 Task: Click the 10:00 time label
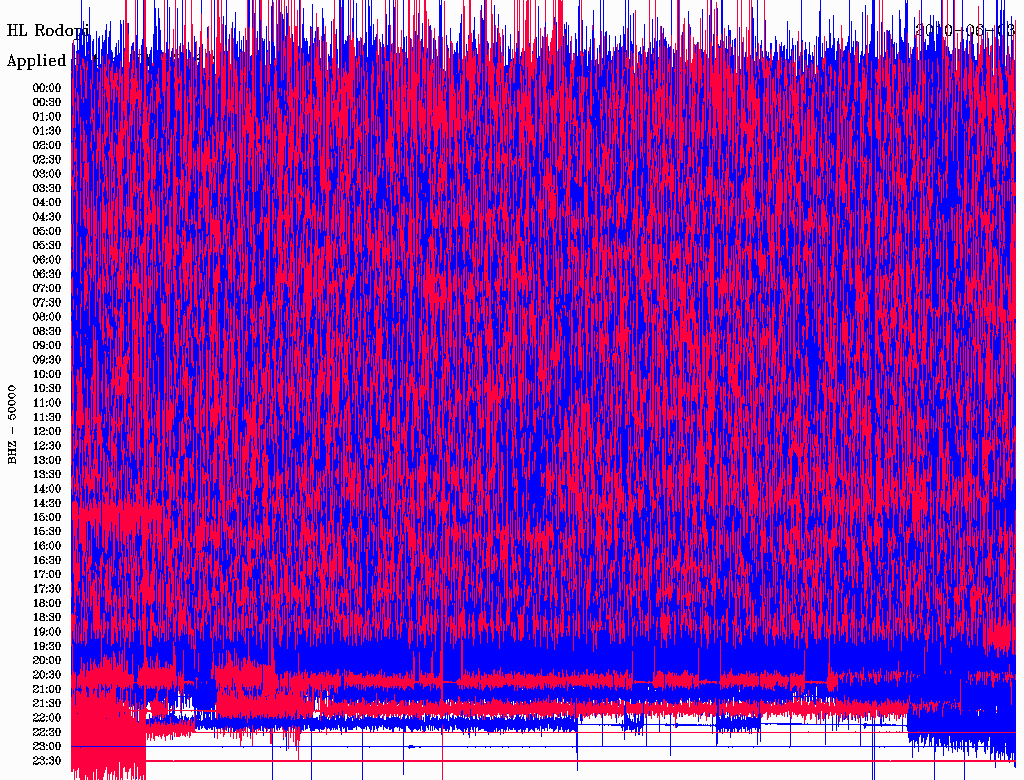[47, 374]
